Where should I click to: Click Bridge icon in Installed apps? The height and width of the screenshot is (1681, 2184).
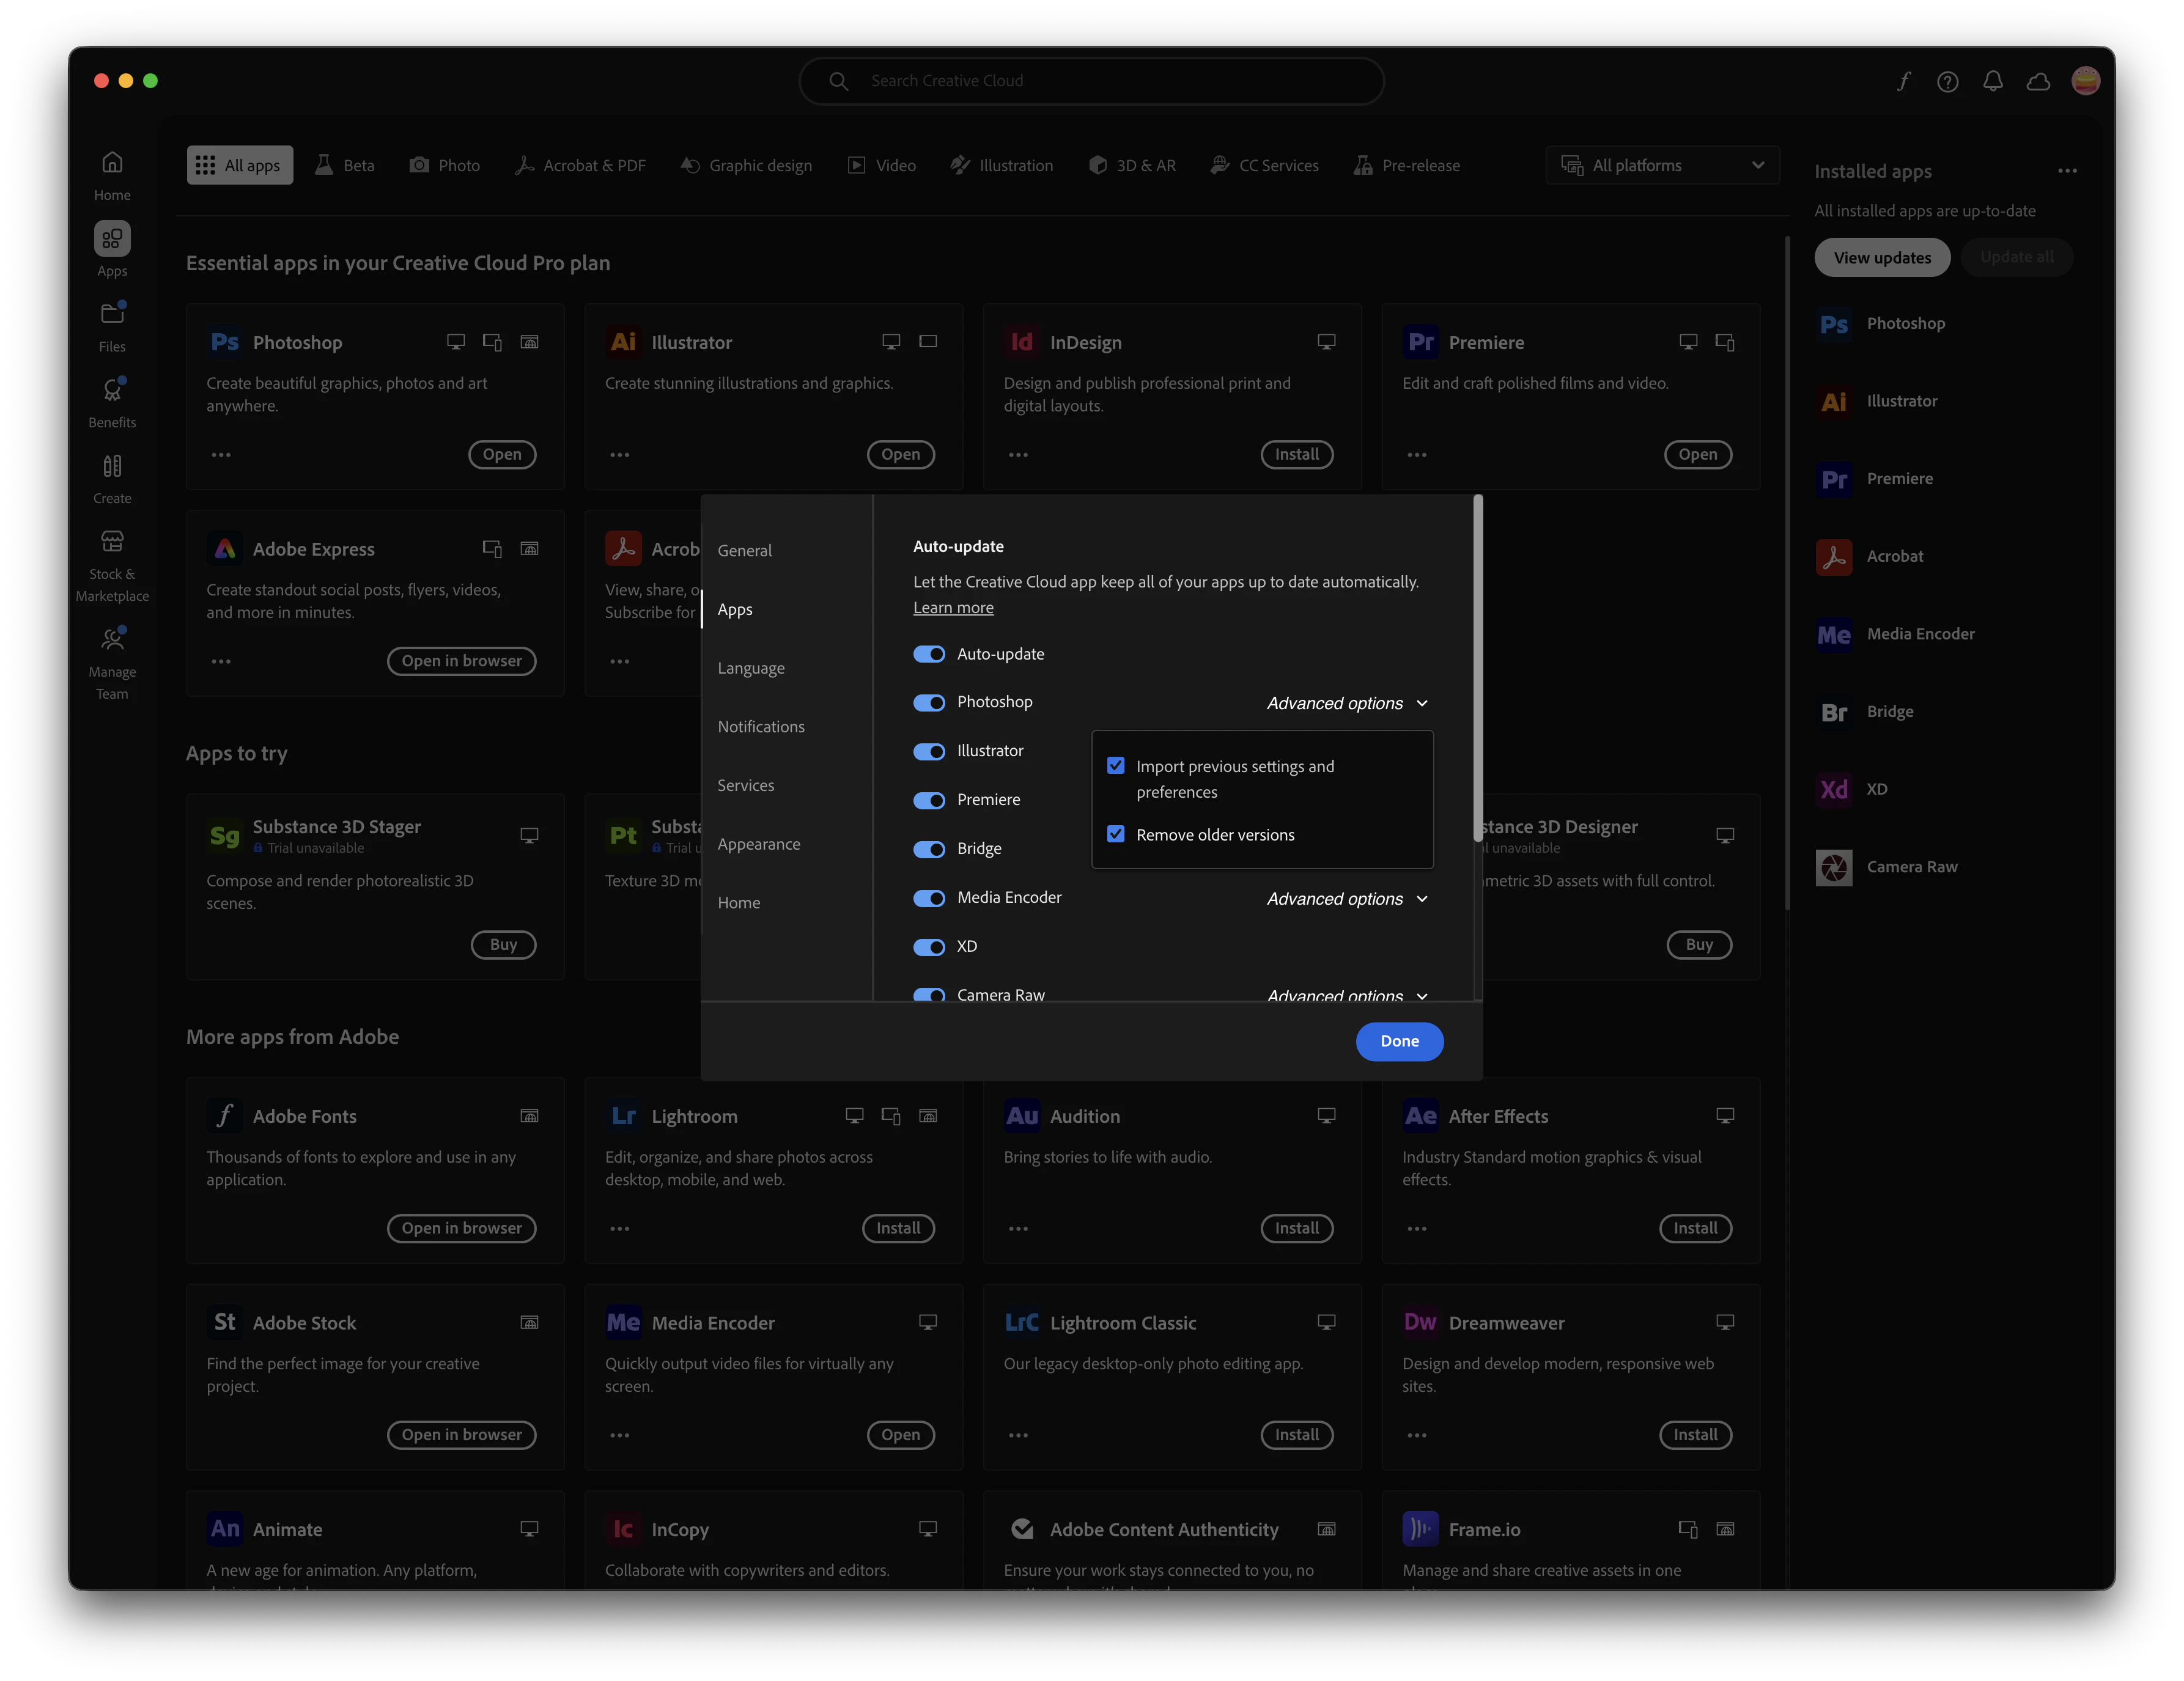coord(1834,712)
